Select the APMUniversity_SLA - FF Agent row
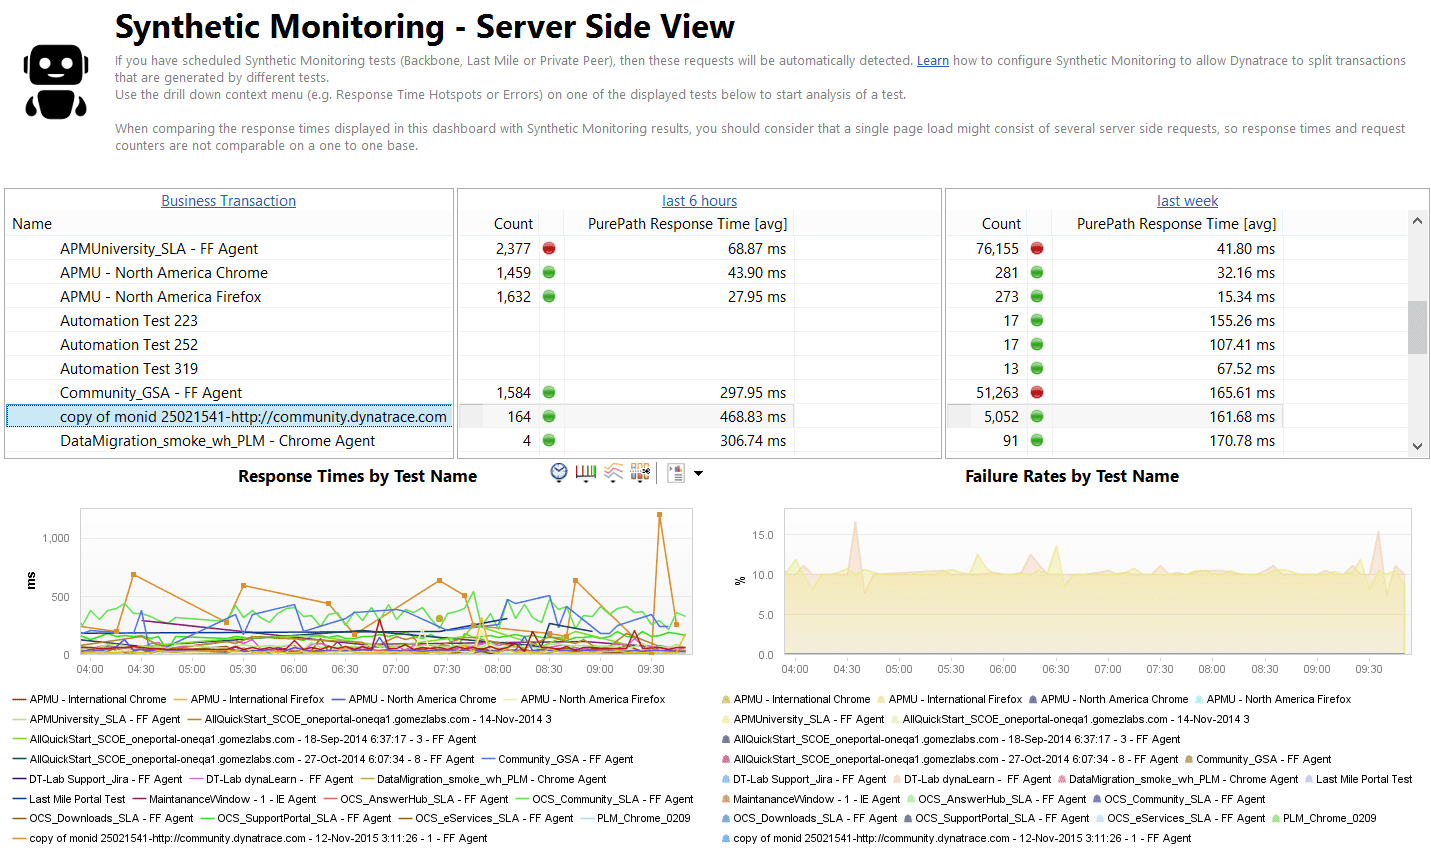 [x=229, y=248]
